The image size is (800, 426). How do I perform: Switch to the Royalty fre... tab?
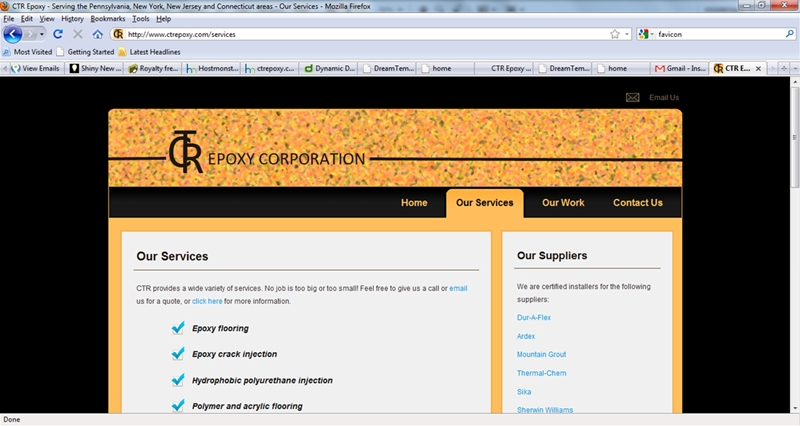153,68
